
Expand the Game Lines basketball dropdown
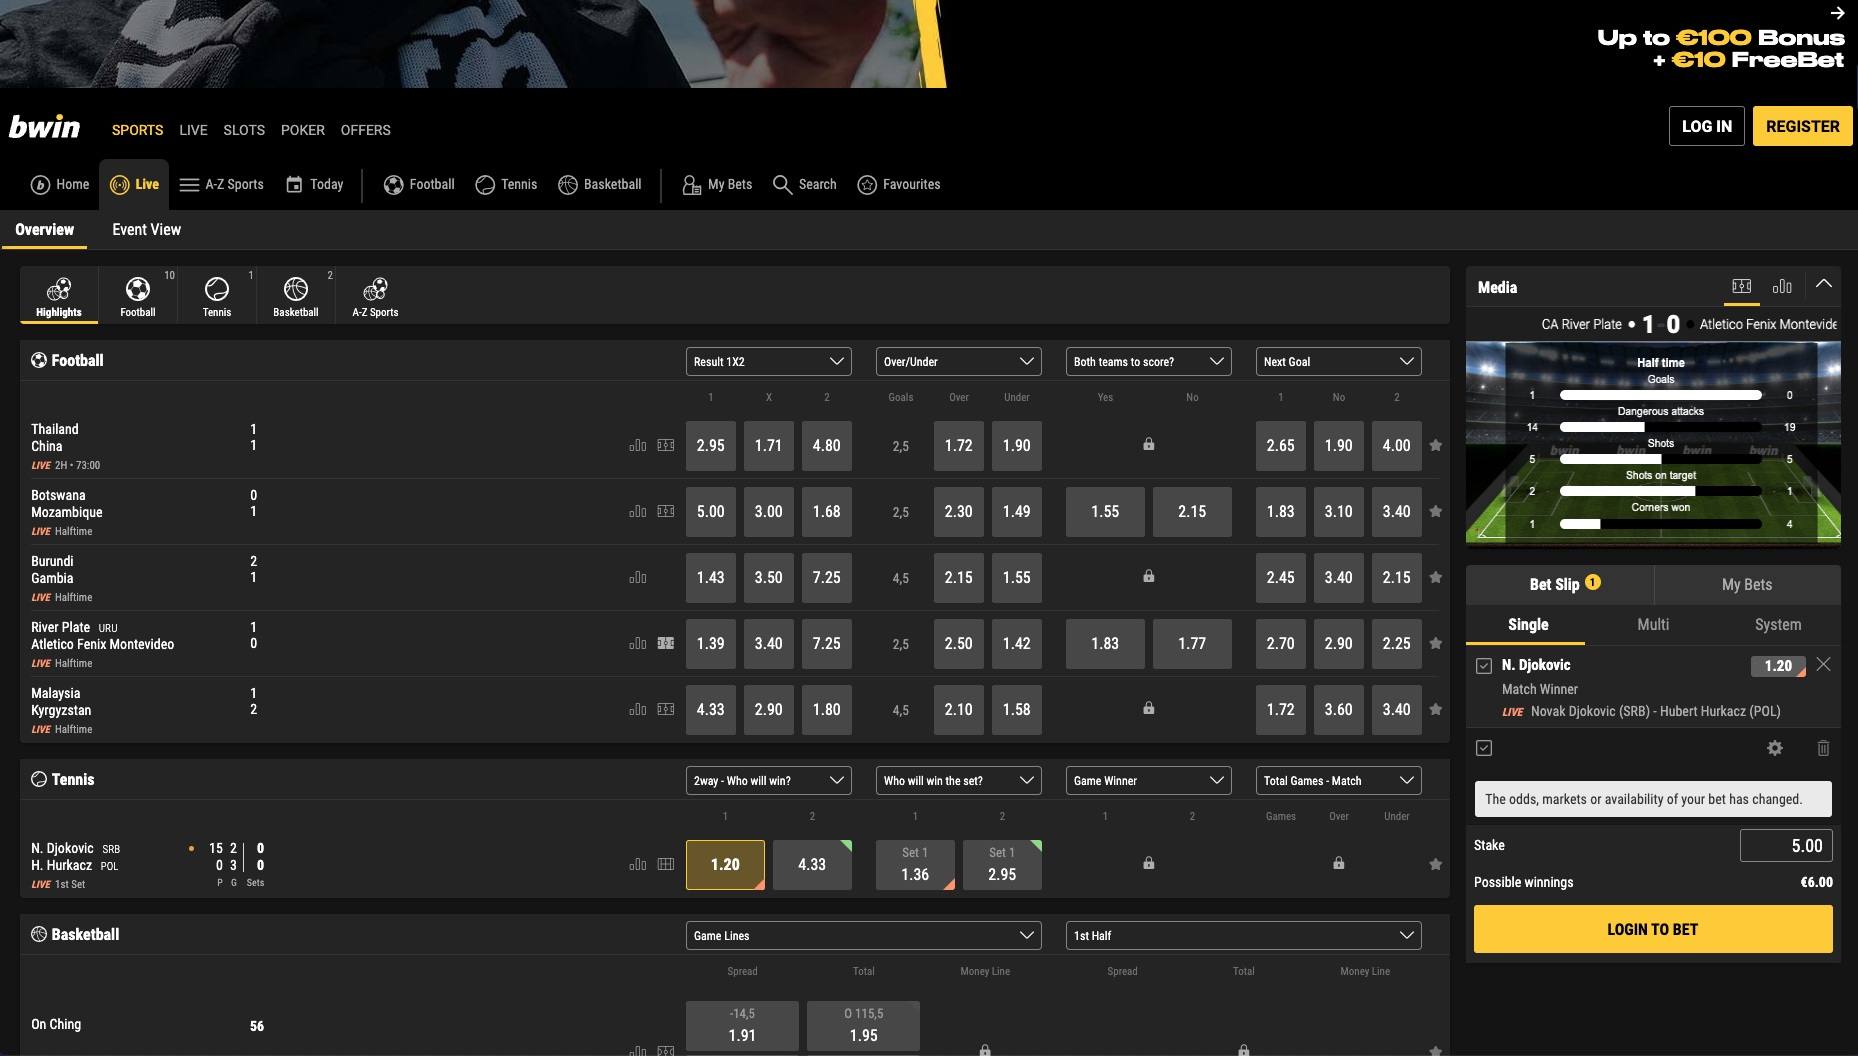[862, 935]
